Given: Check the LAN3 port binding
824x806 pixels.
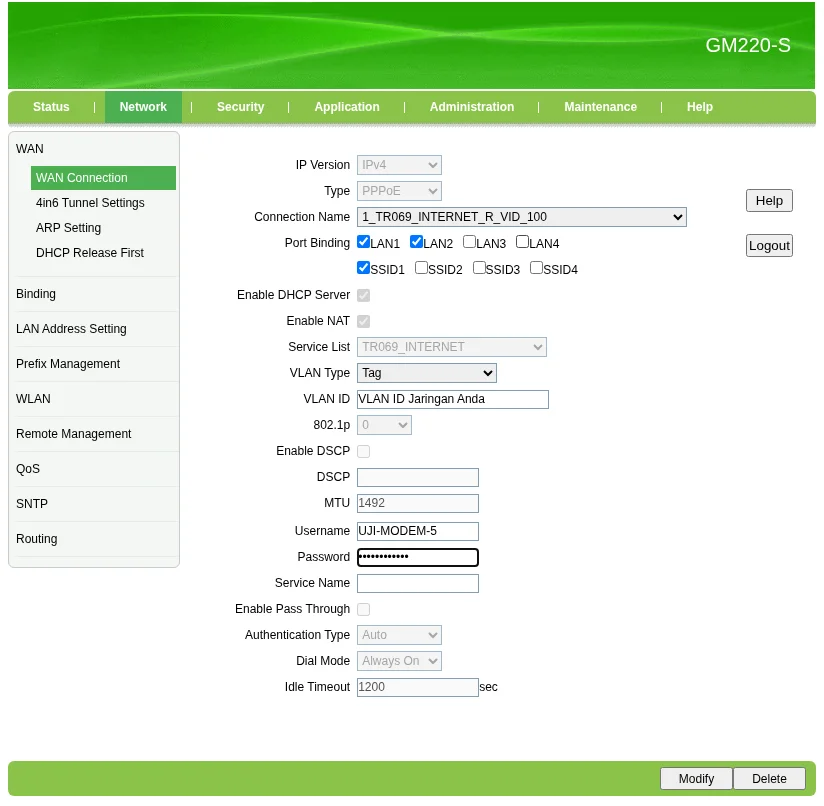Looking at the screenshot, I should 469,242.
